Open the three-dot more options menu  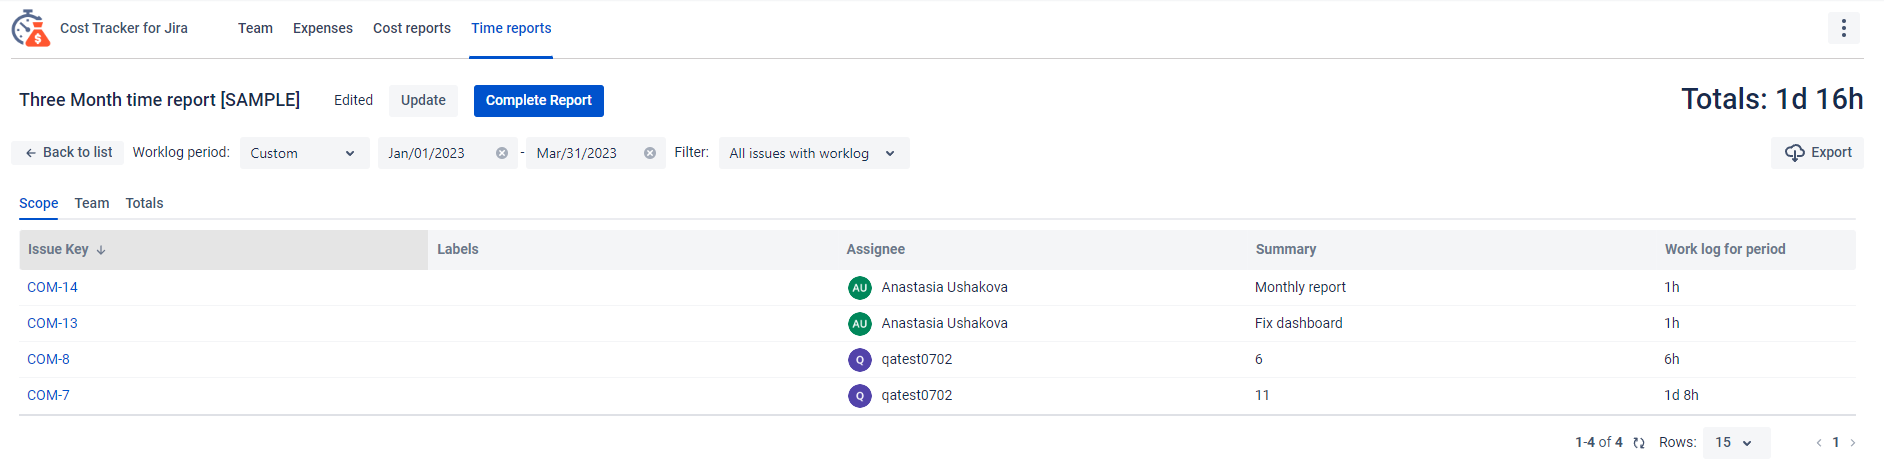click(1844, 28)
